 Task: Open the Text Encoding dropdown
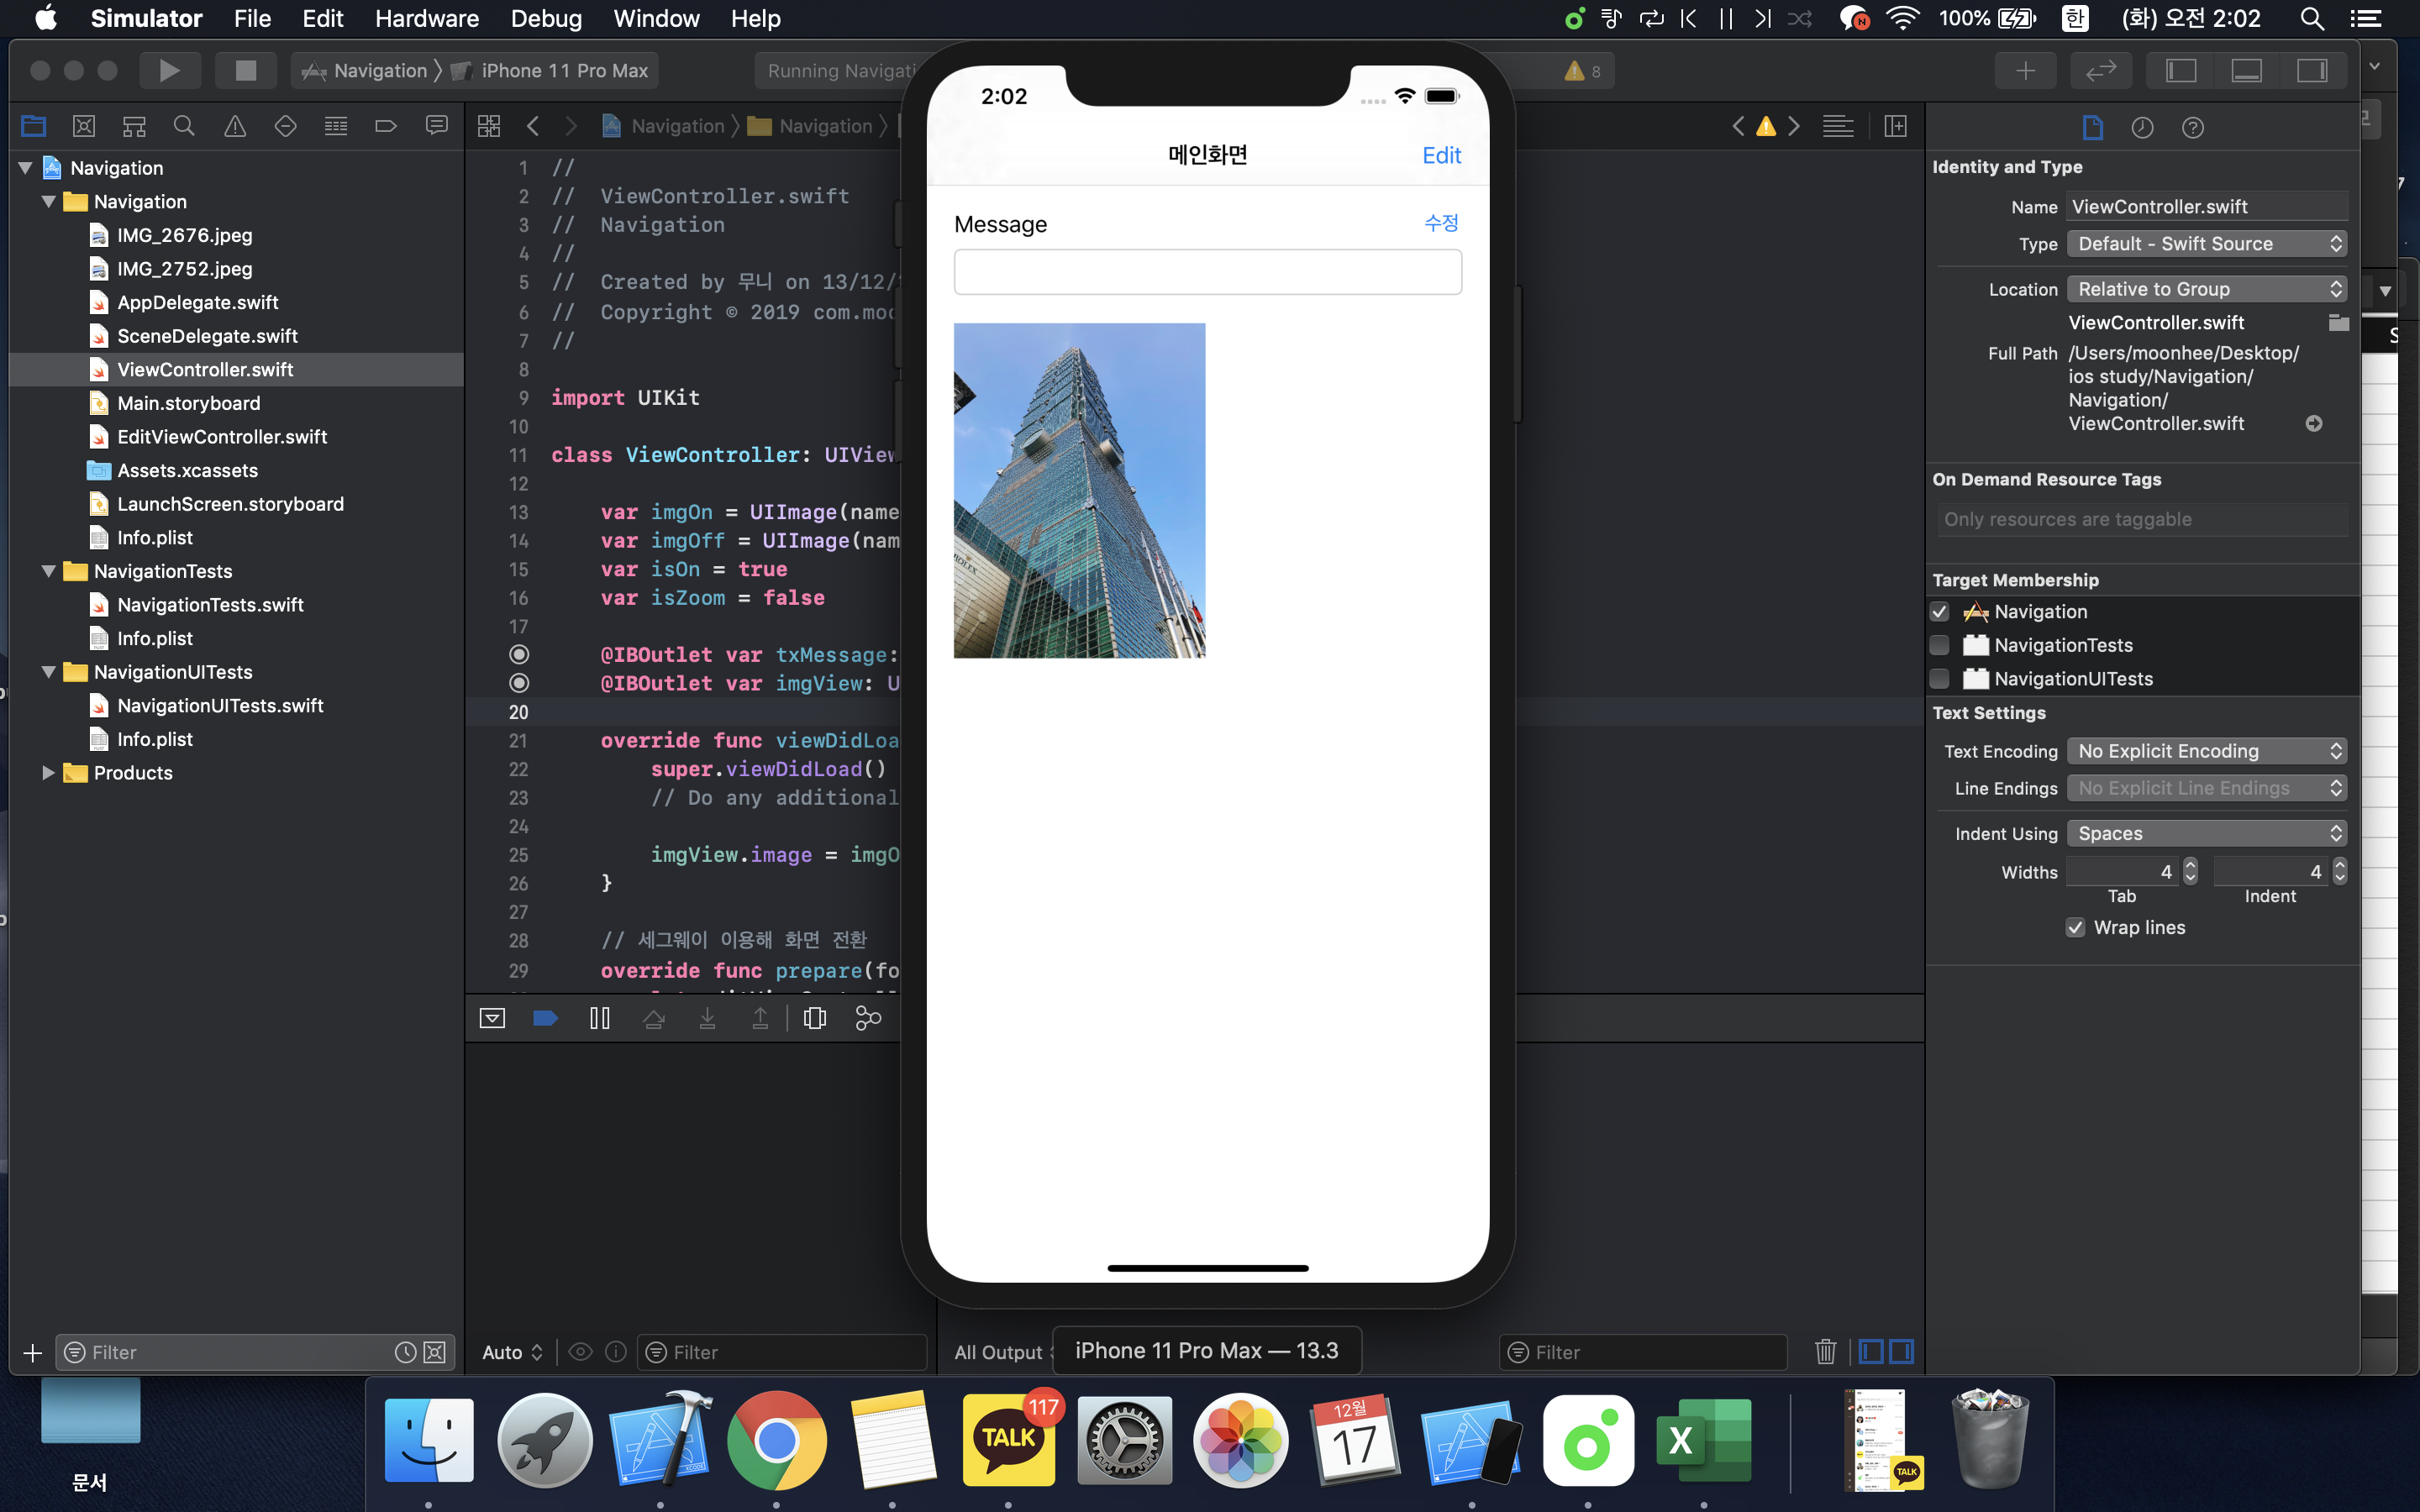pyautogui.click(x=2206, y=751)
